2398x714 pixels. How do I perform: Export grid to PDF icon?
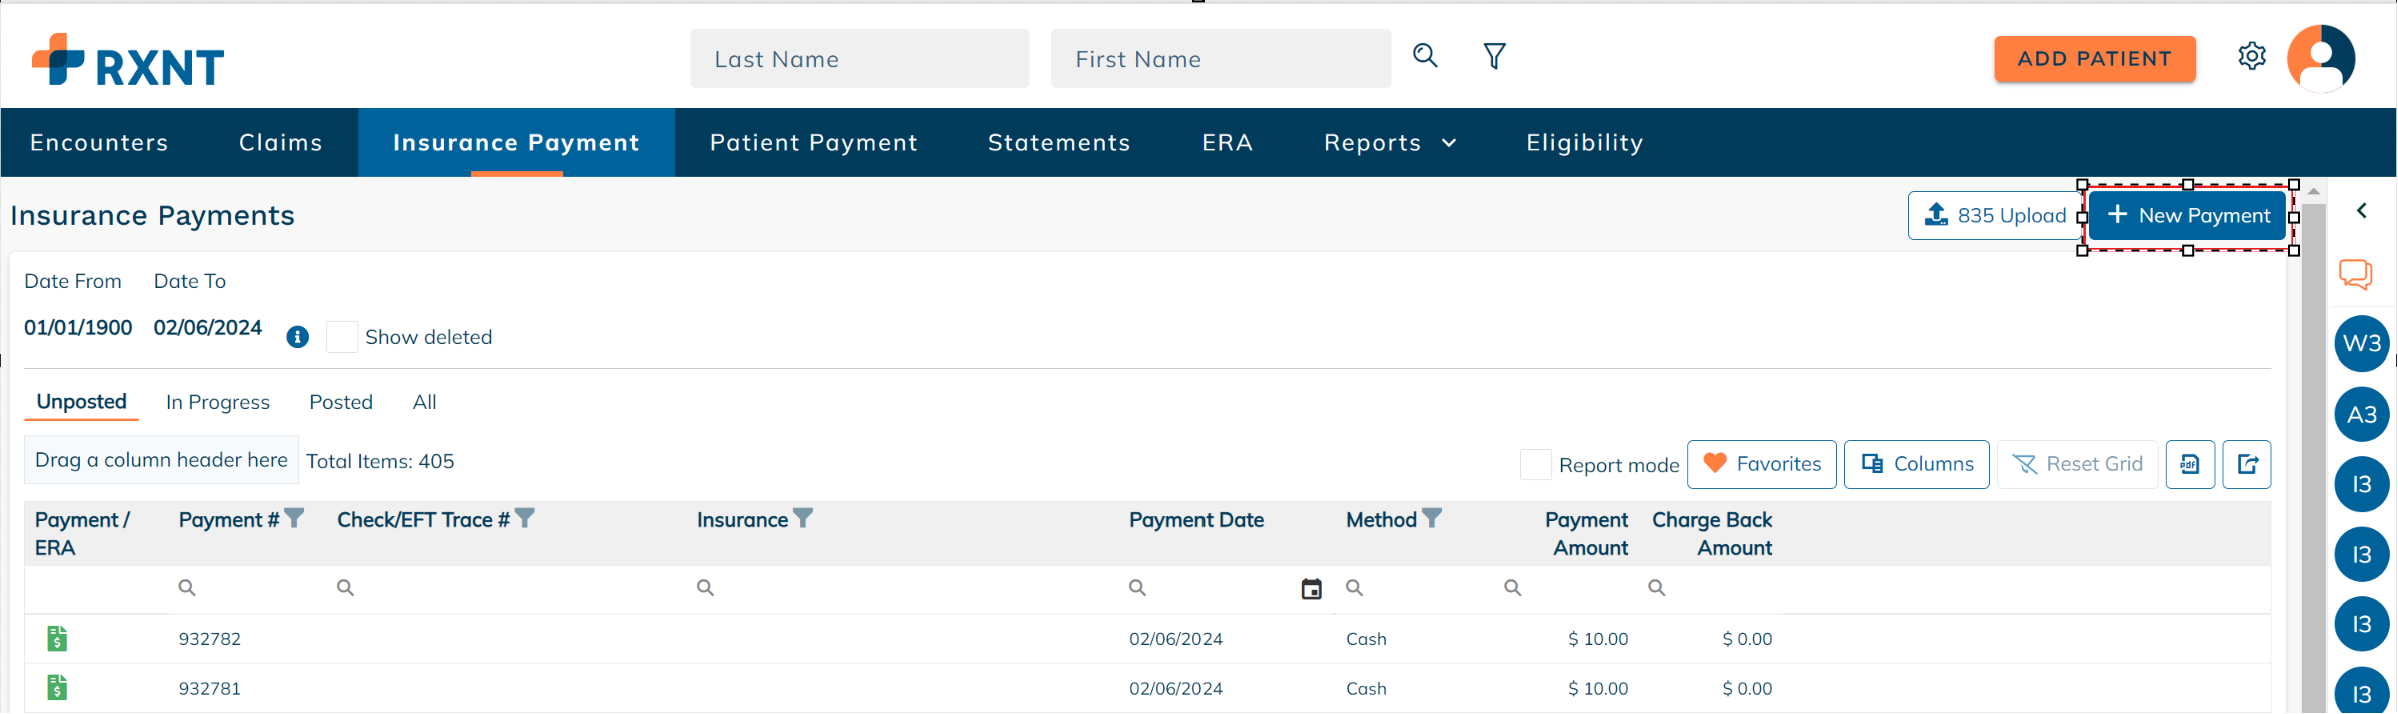[2190, 464]
